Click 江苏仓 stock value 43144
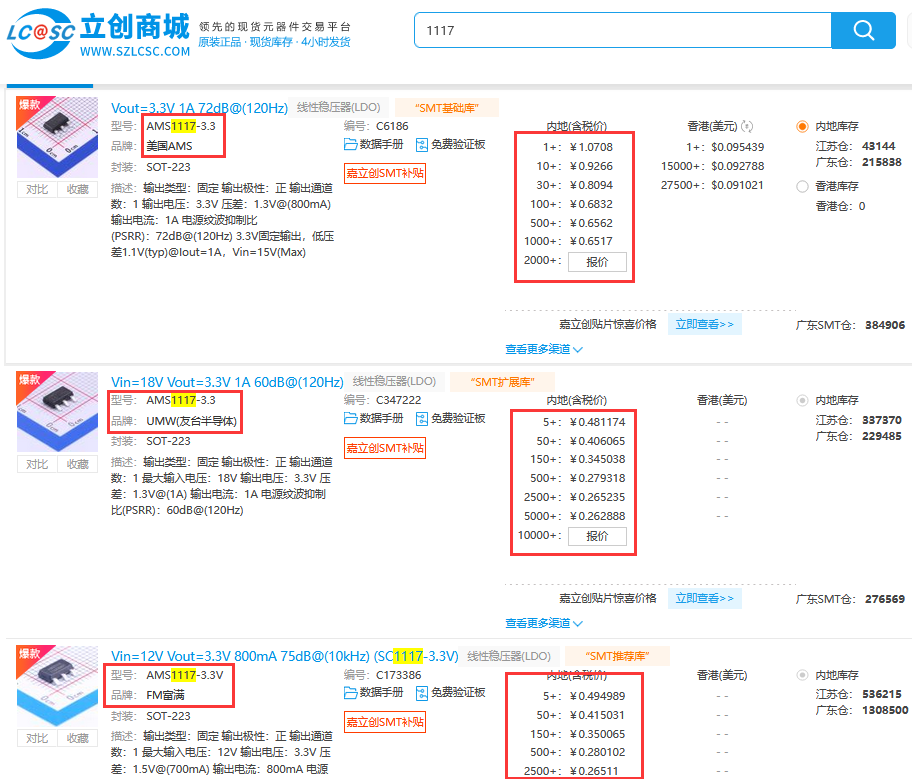The height and width of the screenshot is (779, 912). pos(878,146)
